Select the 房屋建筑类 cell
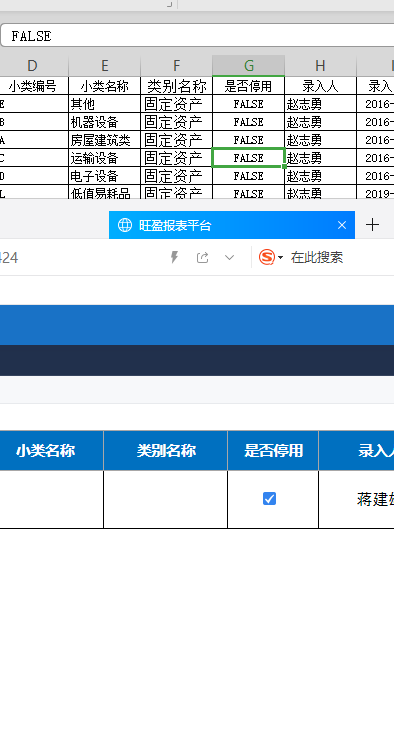Screen dimensions: 394x744 tap(104, 140)
